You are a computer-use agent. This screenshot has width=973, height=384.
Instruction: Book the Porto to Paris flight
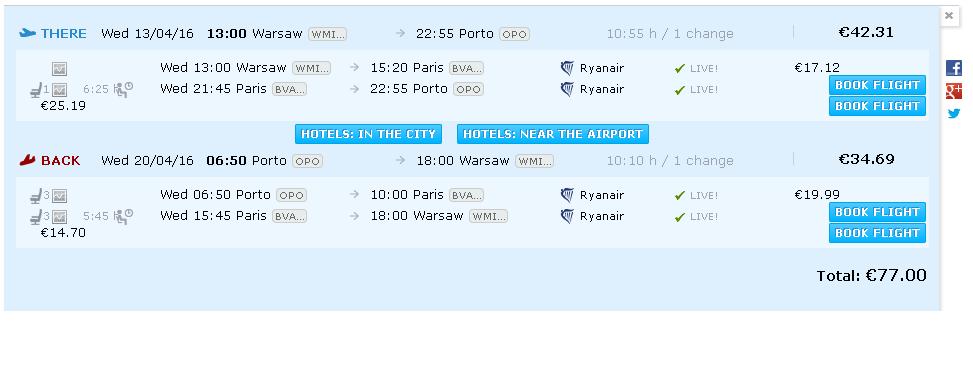pyautogui.click(x=877, y=212)
